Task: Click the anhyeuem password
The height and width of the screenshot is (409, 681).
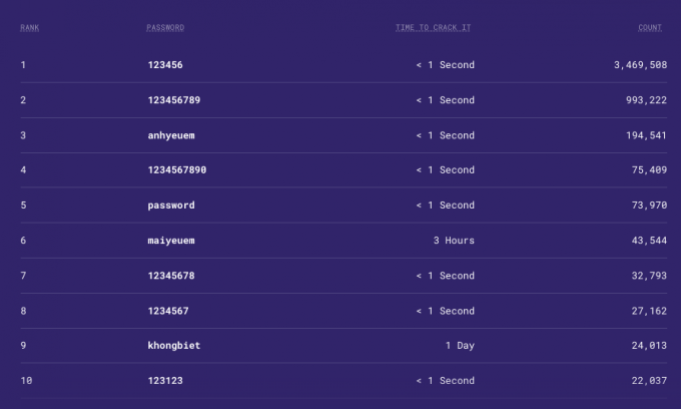Action: tap(171, 135)
